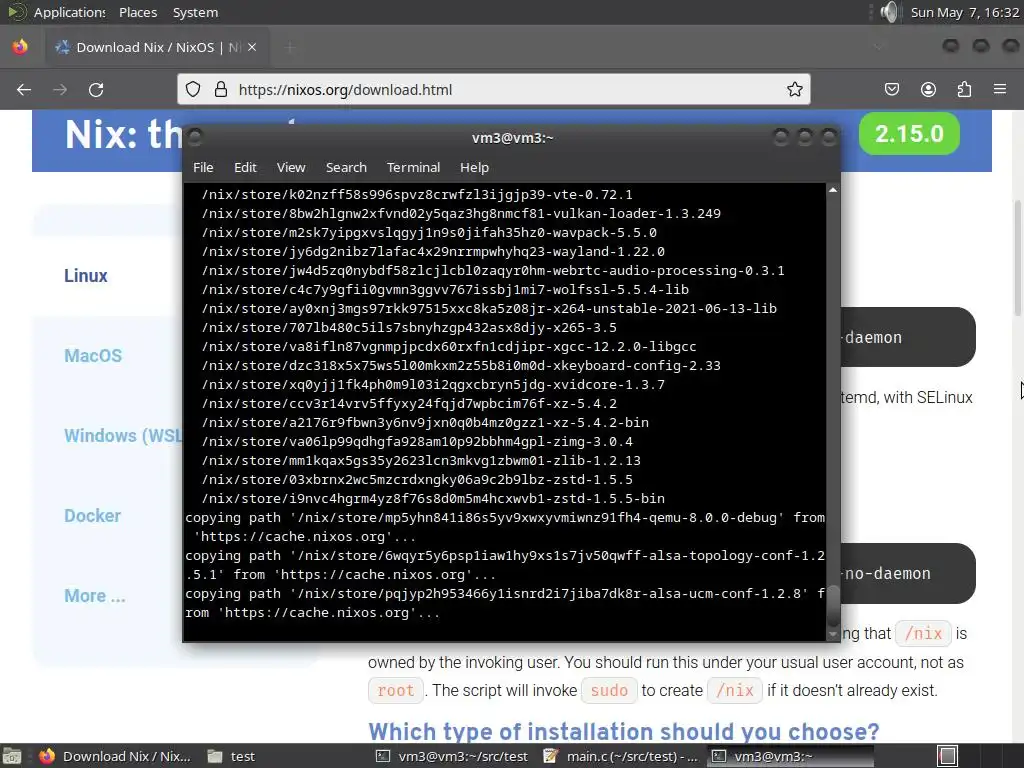The height and width of the screenshot is (768, 1024).
Task: Click the clock Sun May 7, 16:32
Action: [x=964, y=12]
